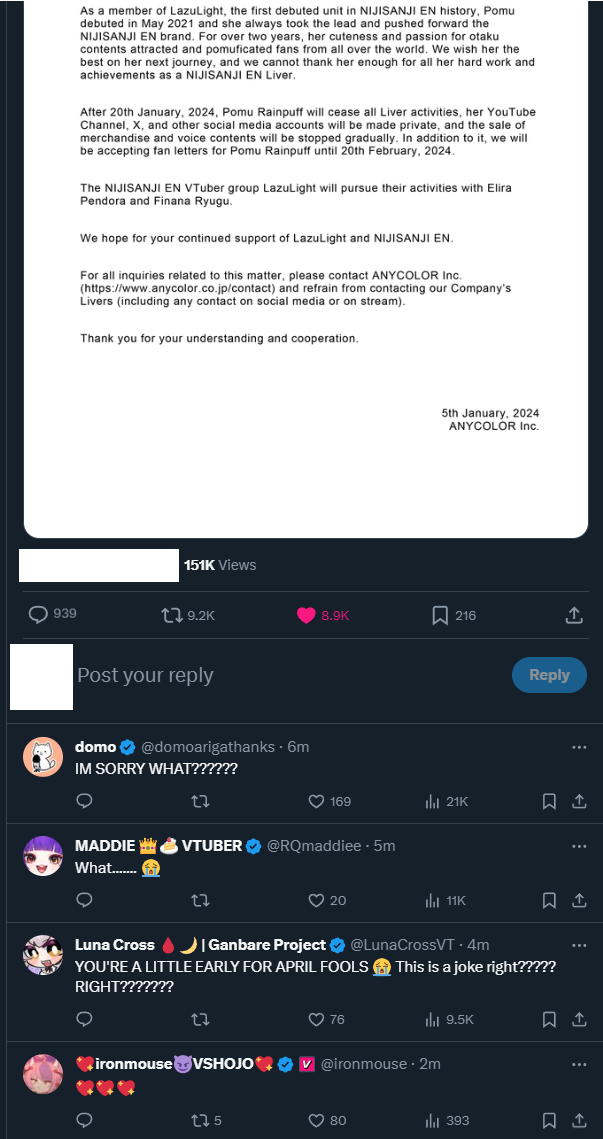View analytics on domo's reply
This screenshot has height=1139, width=603.
click(x=433, y=801)
